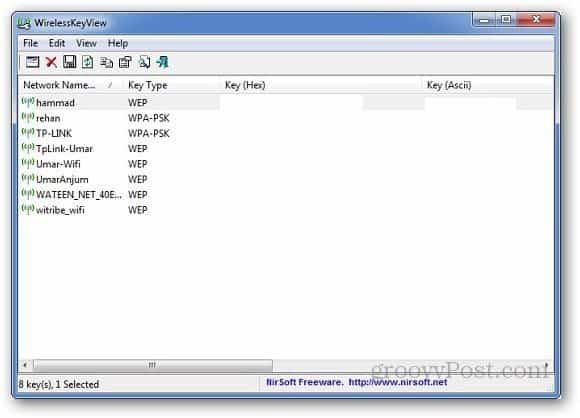Sort by Key (Hex) column header
Image resolution: width=580 pixels, height=418 pixels.
[x=322, y=85]
